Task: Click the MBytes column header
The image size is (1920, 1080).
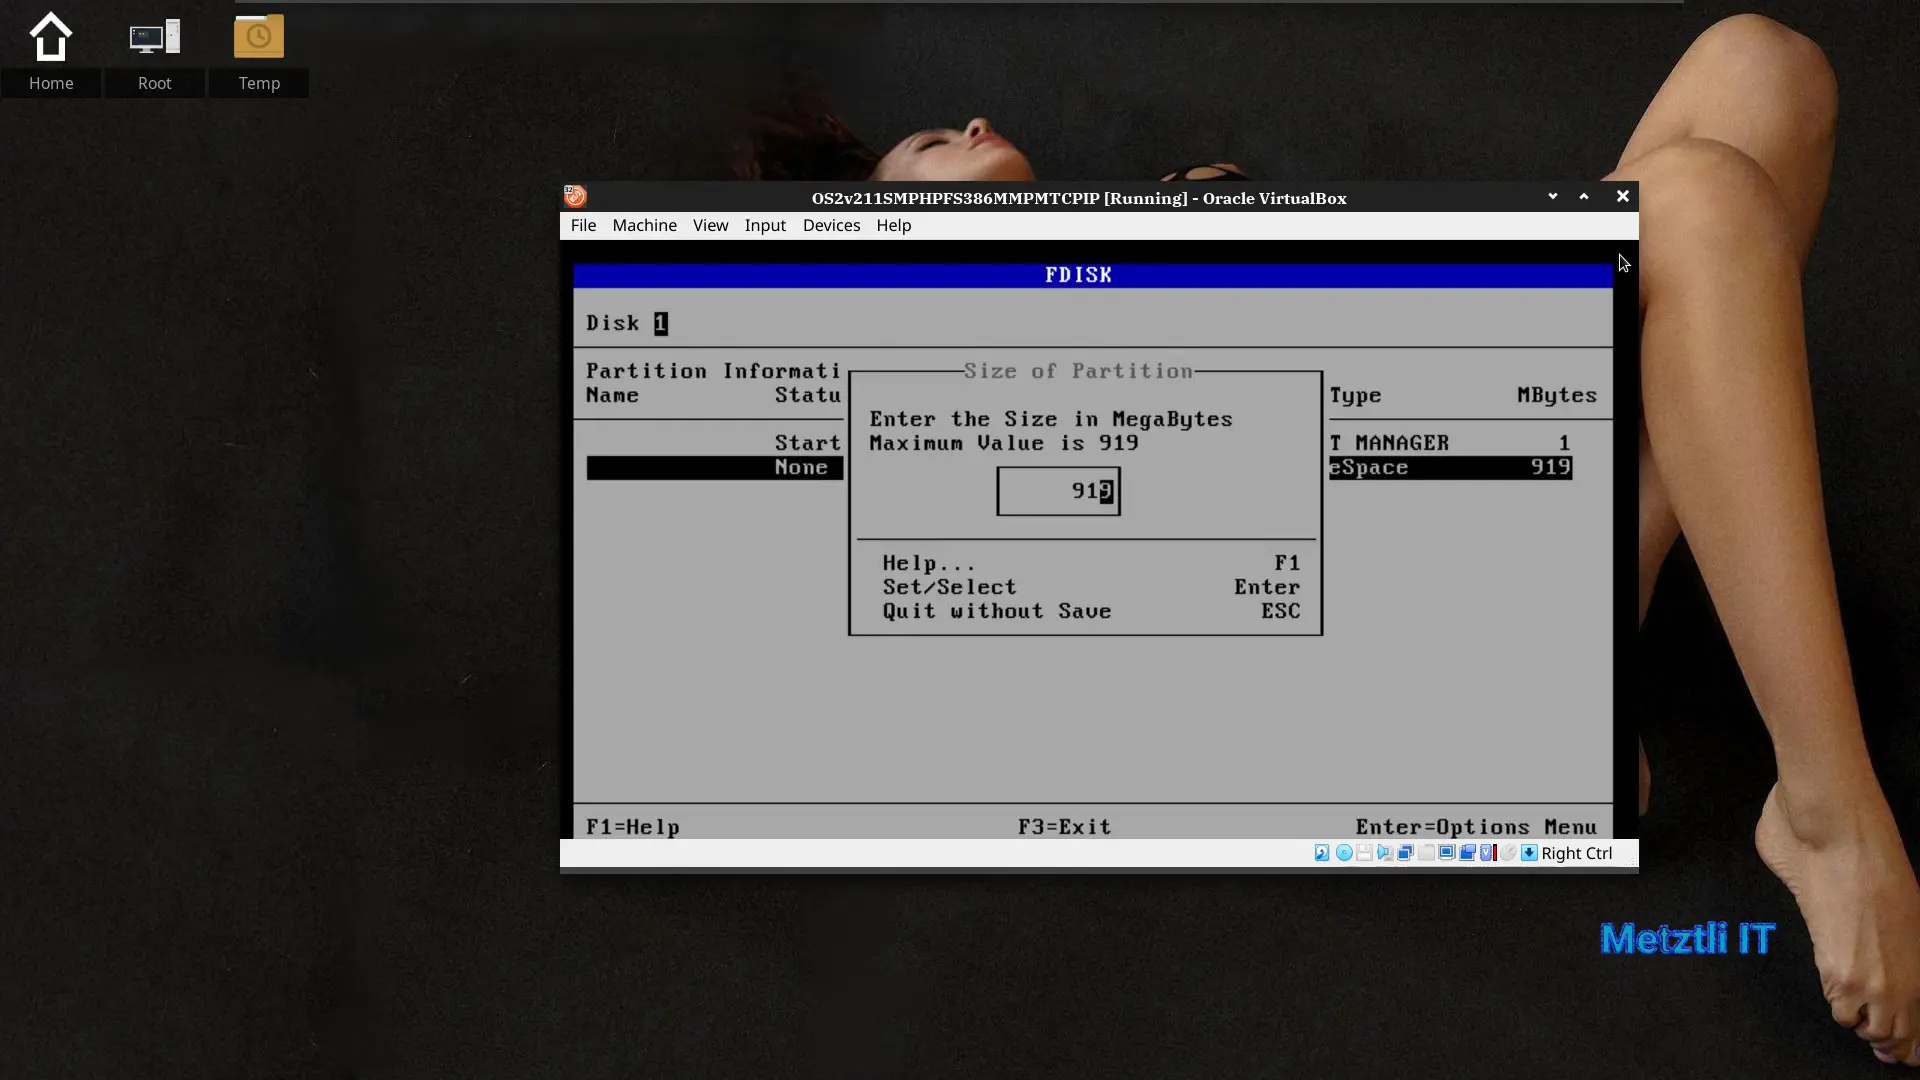Action: 1557,395
